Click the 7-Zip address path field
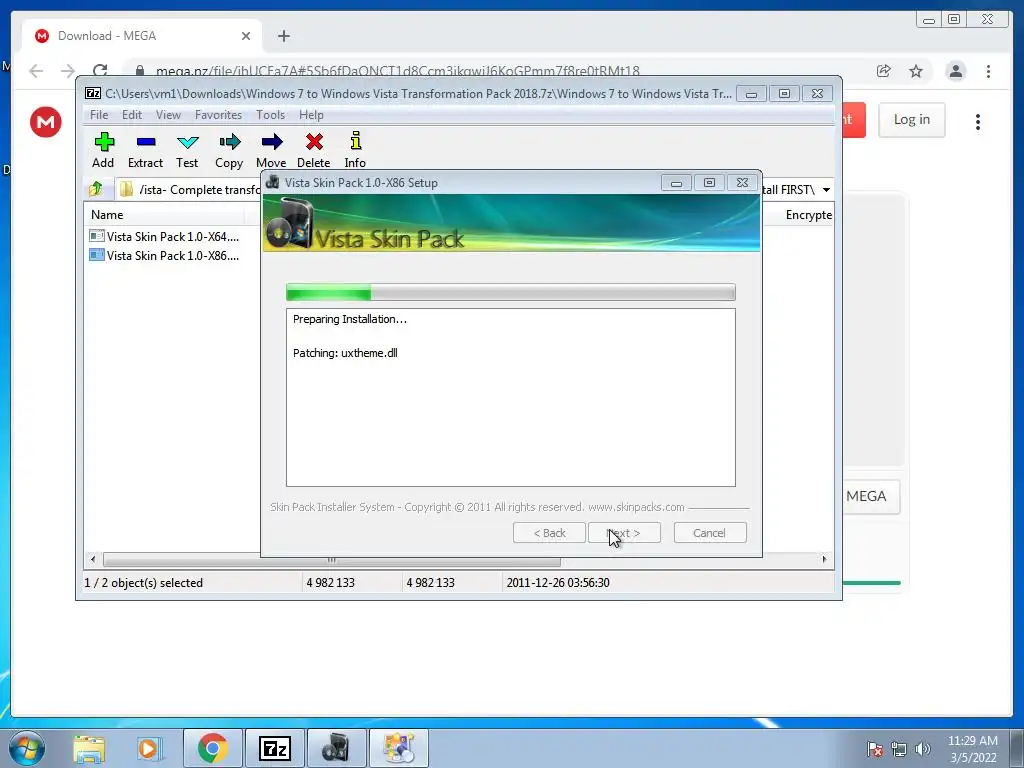Screen dimensions: 1024x768 477,190
